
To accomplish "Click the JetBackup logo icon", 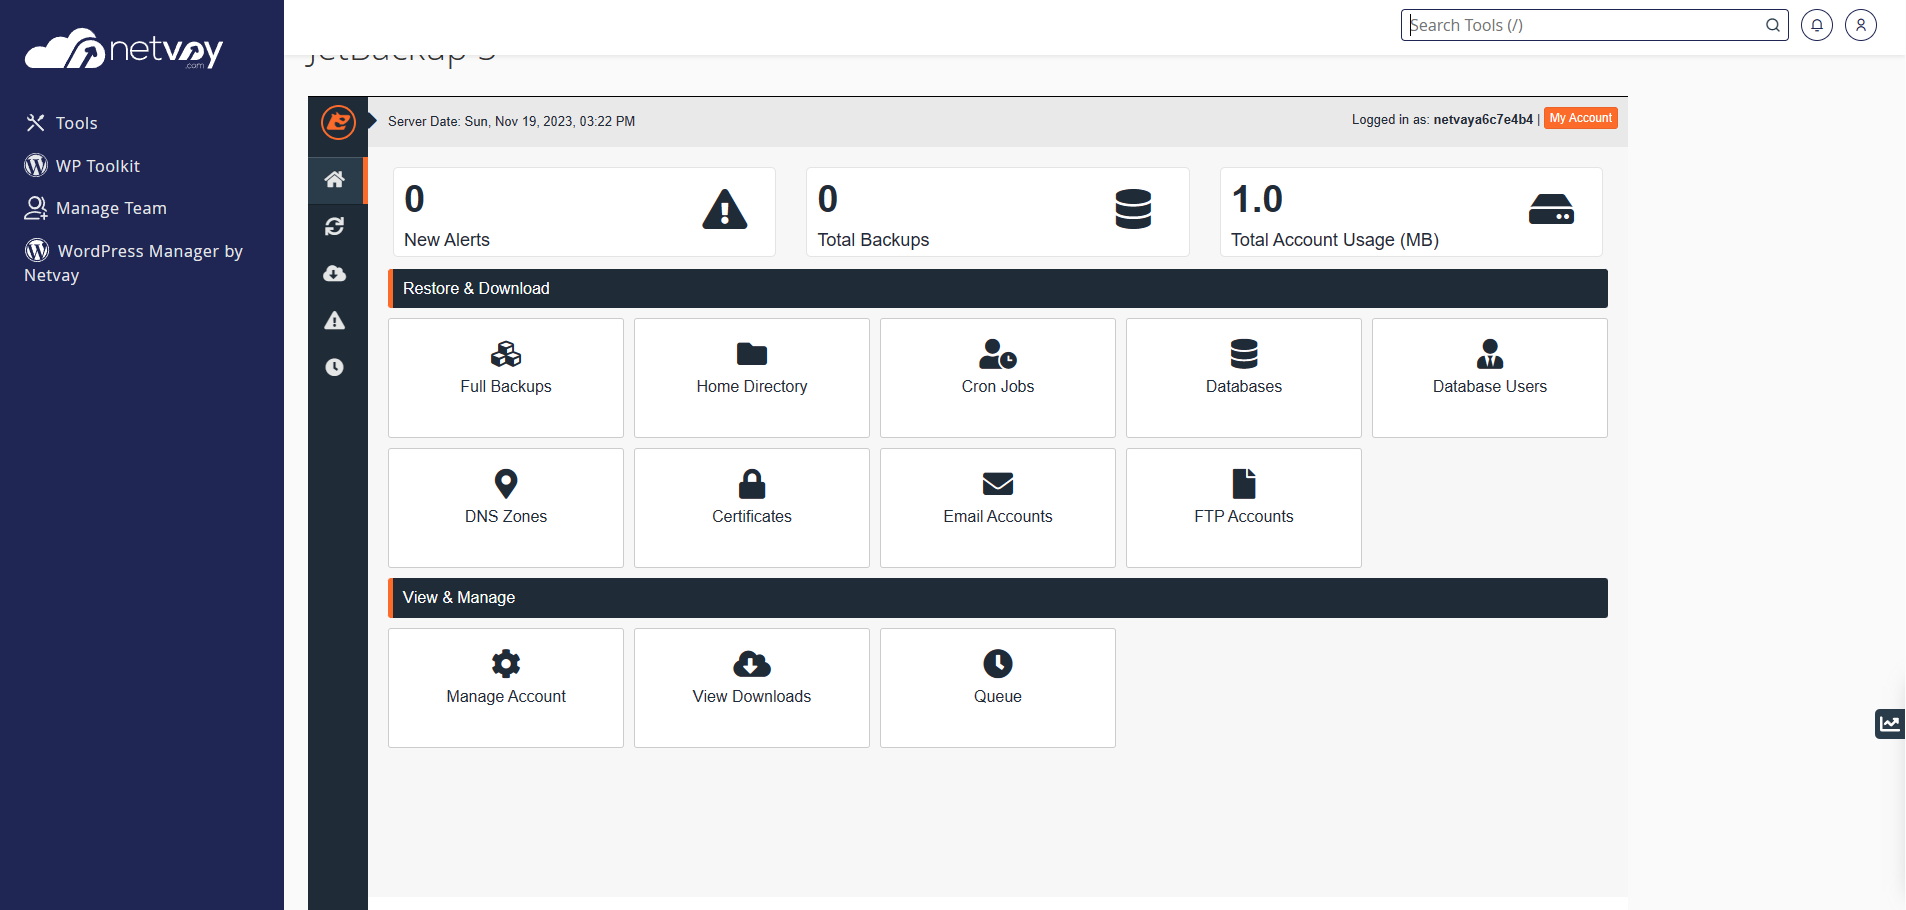I will coord(338,122).
